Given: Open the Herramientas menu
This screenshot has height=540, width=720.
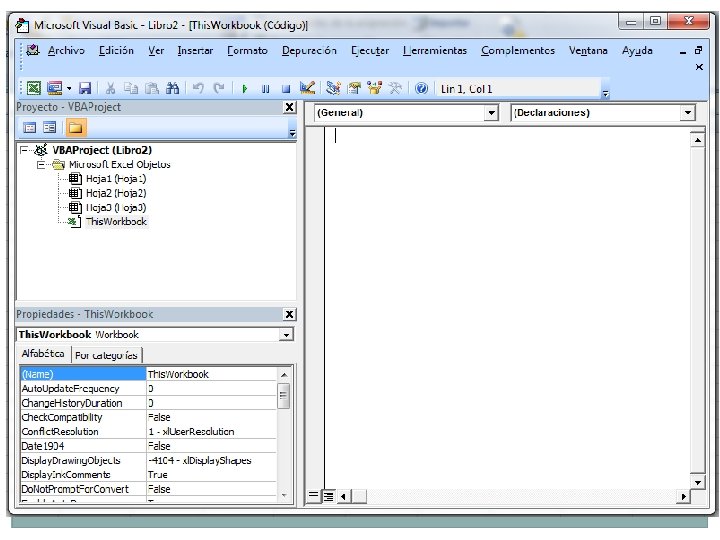Looking at the screenshot, I should 434,51.
